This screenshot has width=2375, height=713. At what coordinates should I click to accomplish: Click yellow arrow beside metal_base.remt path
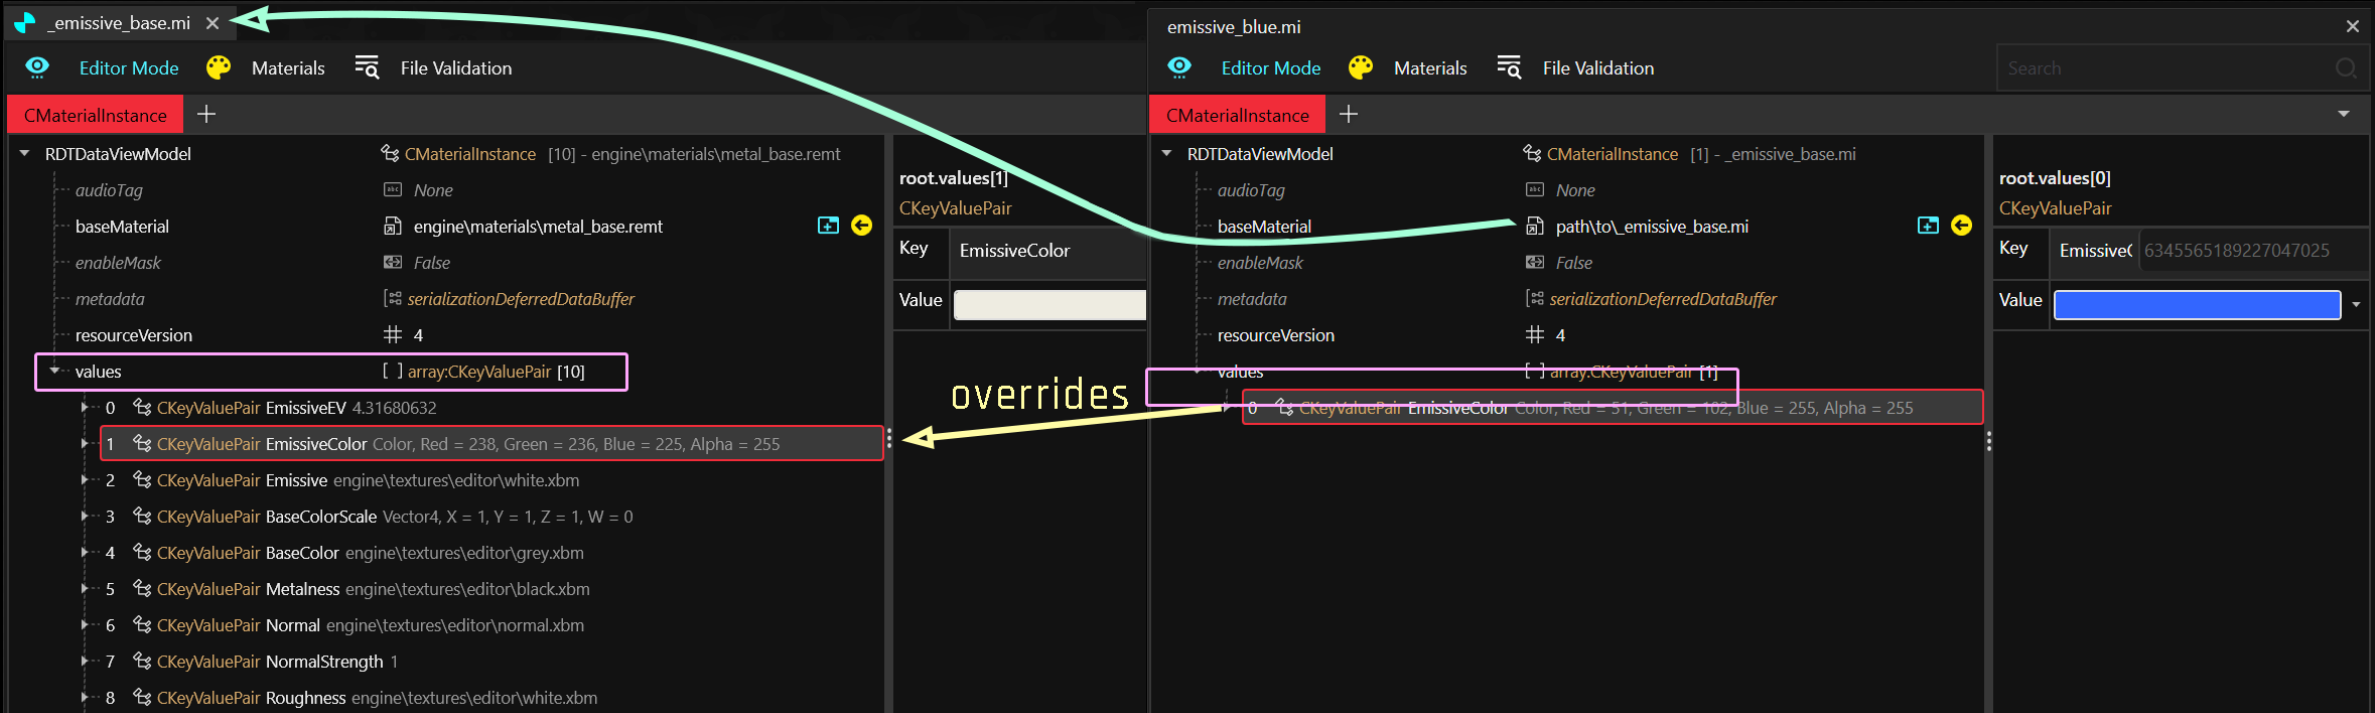[x=861, y=226]
